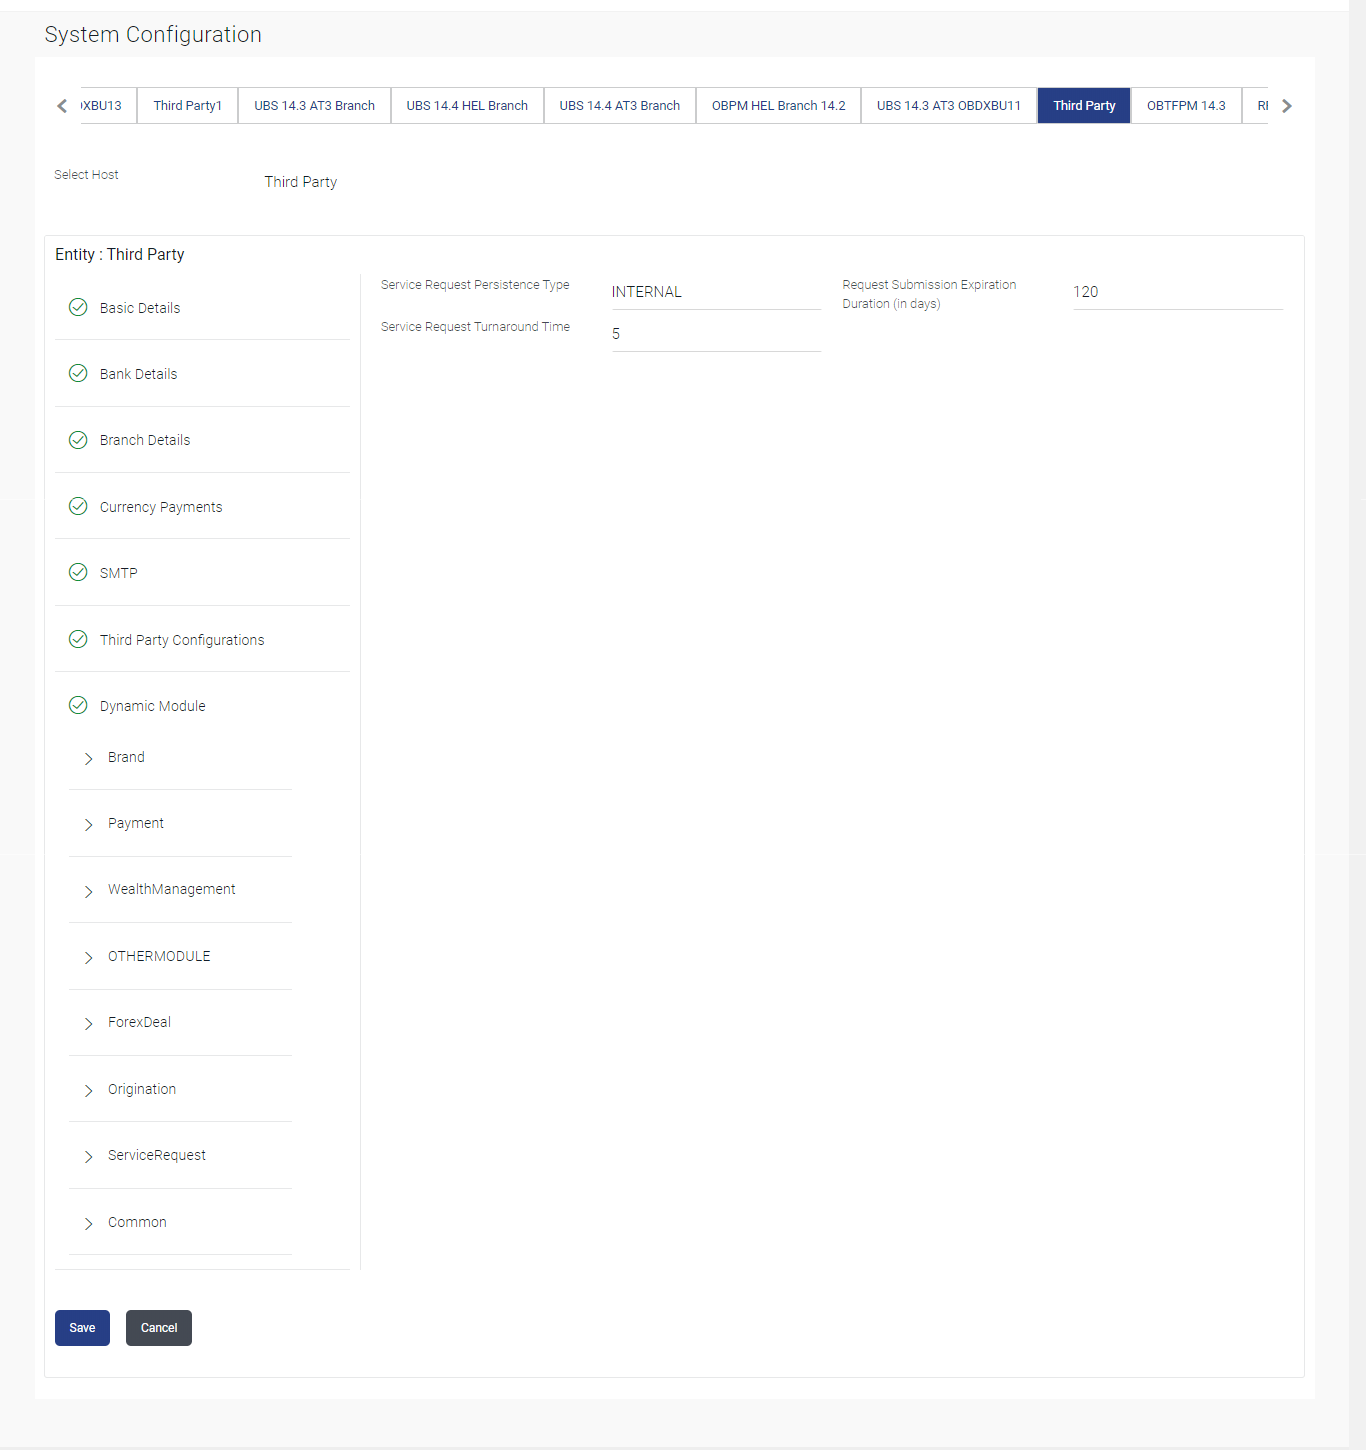Expand the OTHERMODULE chevron

point(88,957)
